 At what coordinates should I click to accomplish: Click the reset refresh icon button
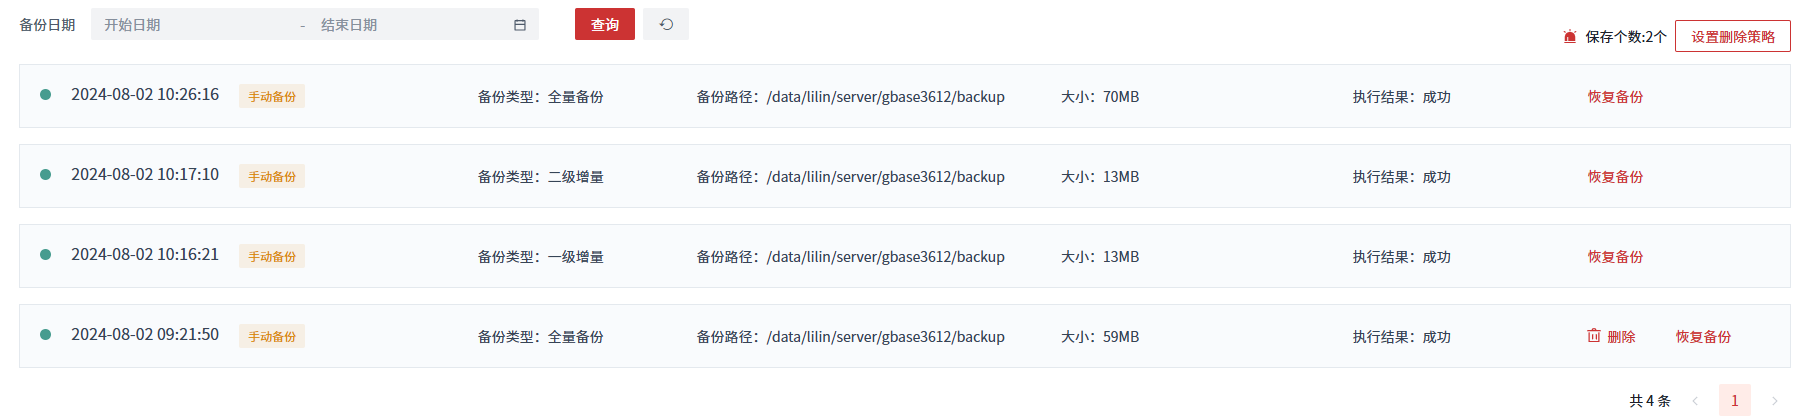click(x=666, y=25)
